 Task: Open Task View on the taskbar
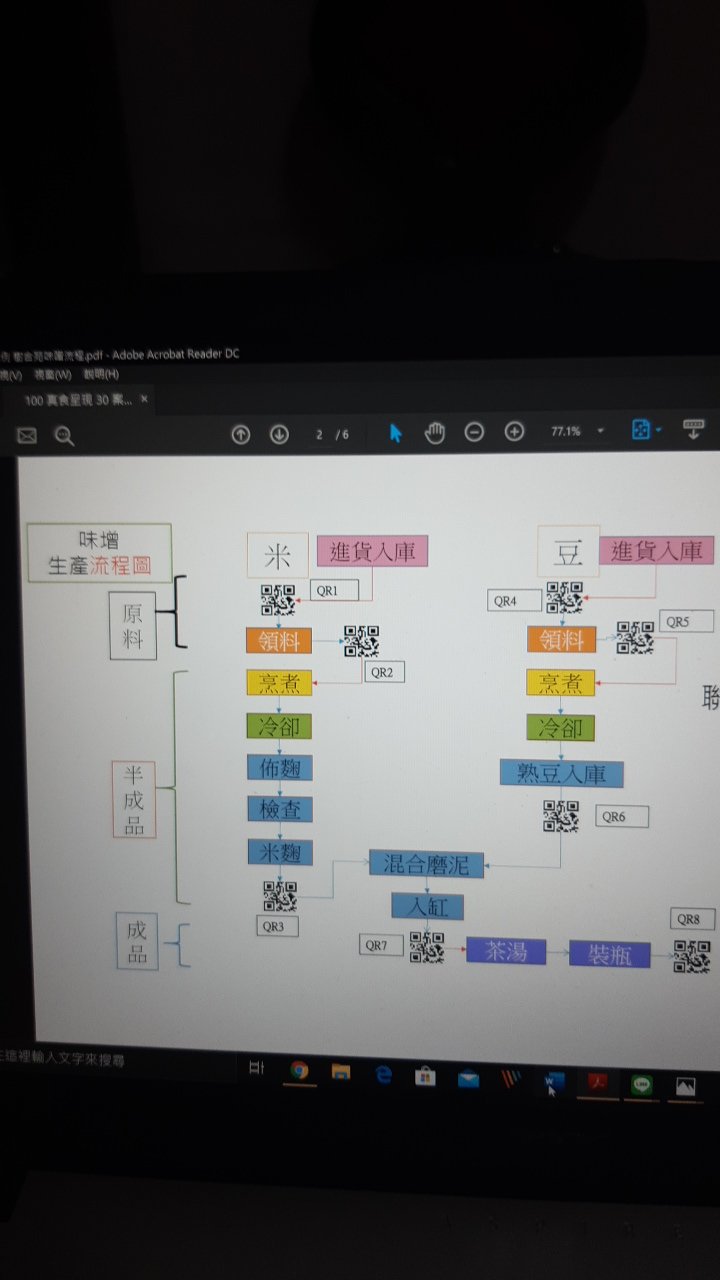[256, 1069]
